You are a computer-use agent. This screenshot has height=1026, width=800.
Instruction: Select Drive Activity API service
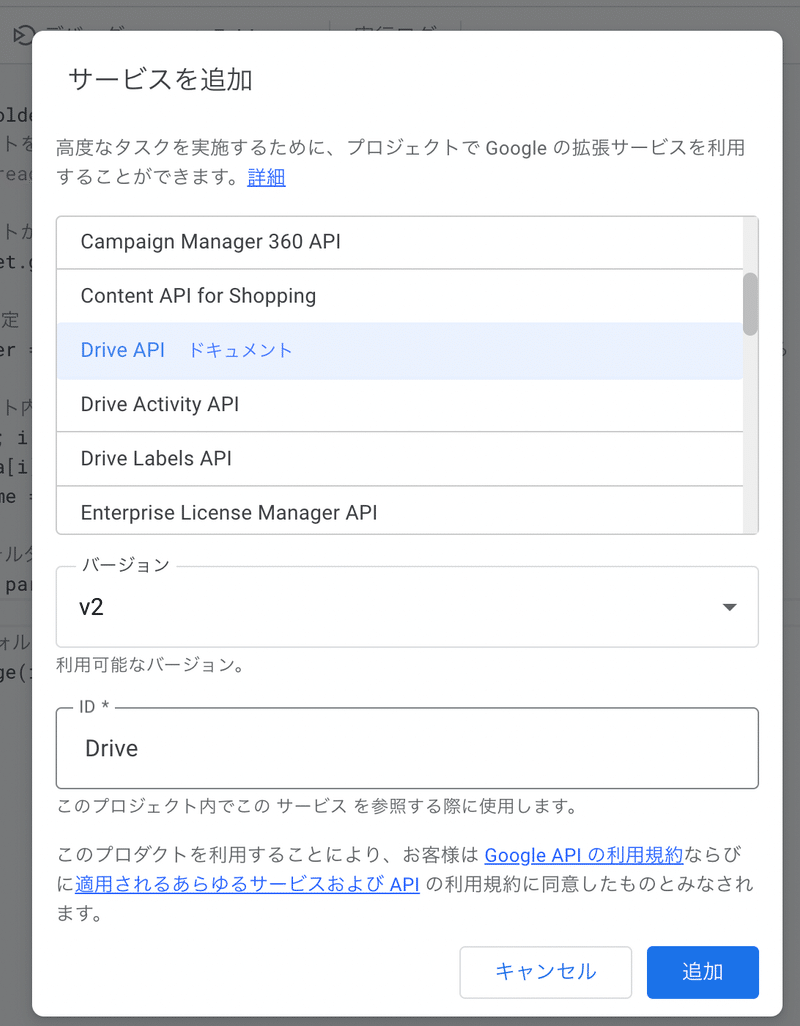pos(400,404)
